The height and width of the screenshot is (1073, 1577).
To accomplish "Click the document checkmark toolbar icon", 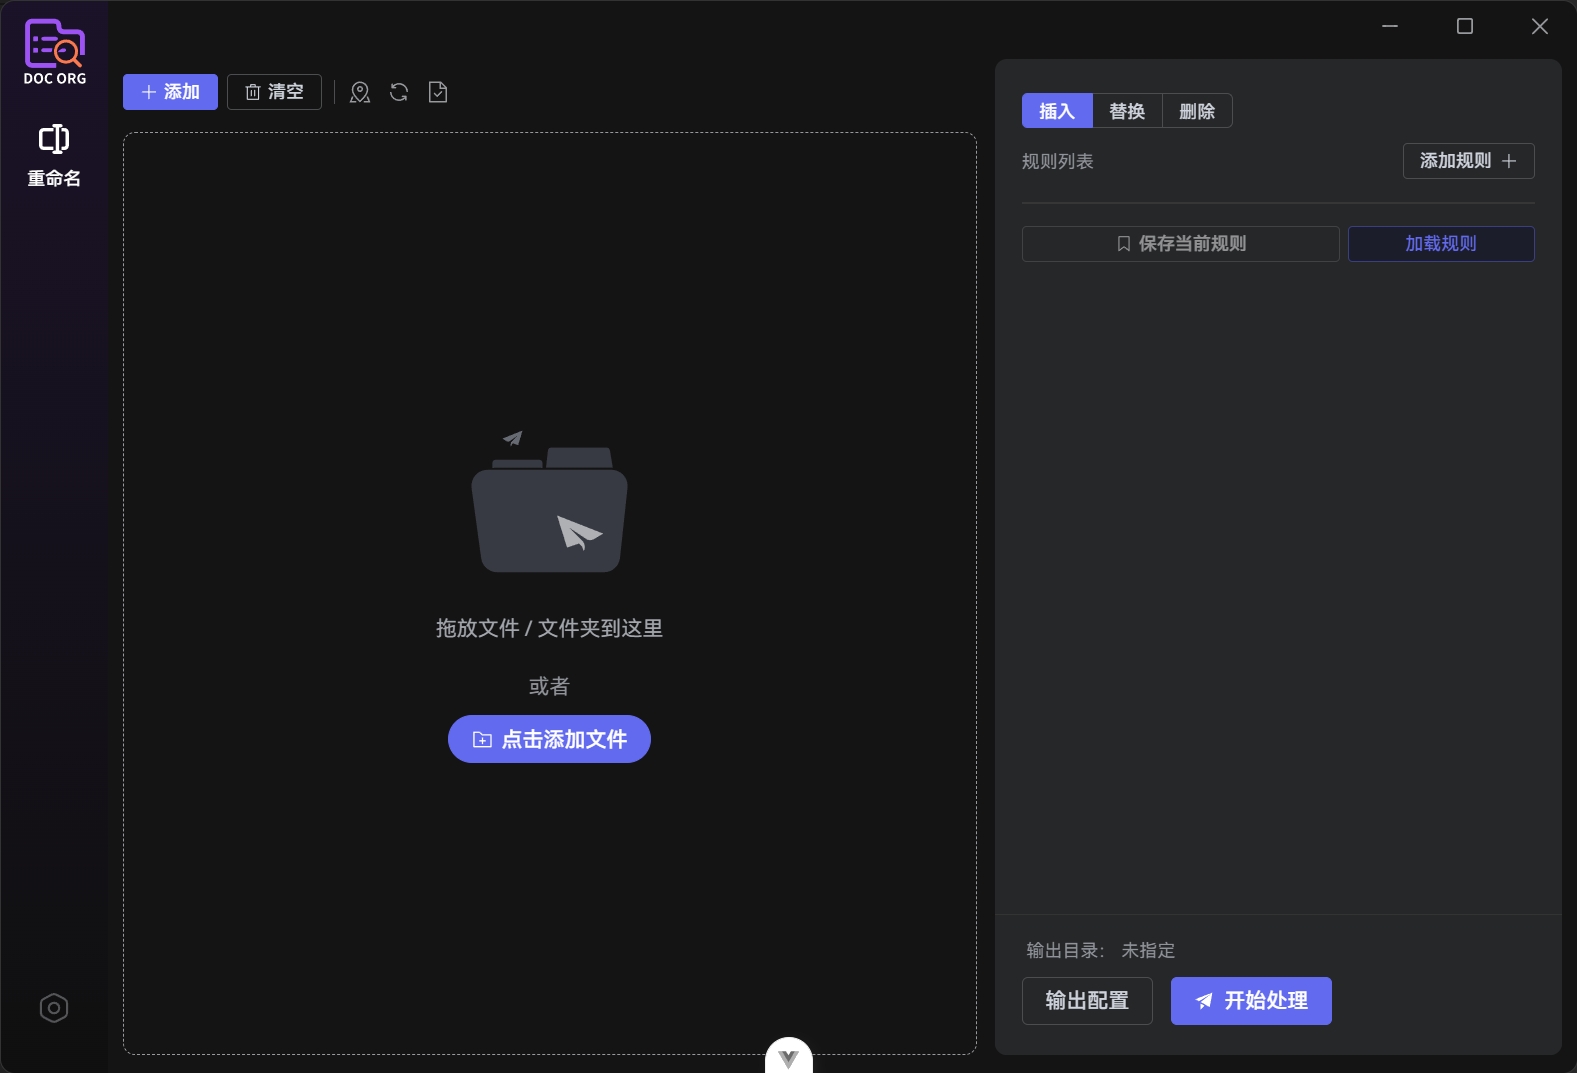I will pyautogui.click(x=438, y=93).
